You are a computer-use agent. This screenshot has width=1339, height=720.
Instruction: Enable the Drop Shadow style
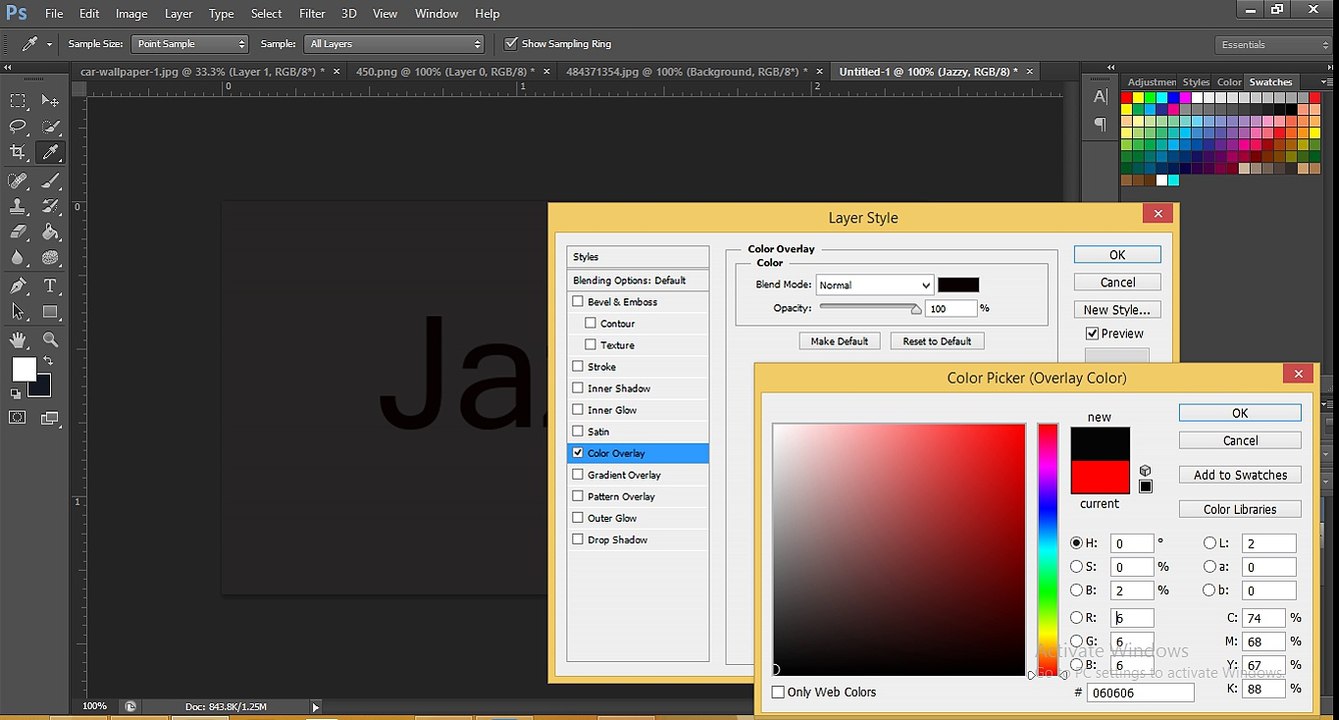point(578,540)
